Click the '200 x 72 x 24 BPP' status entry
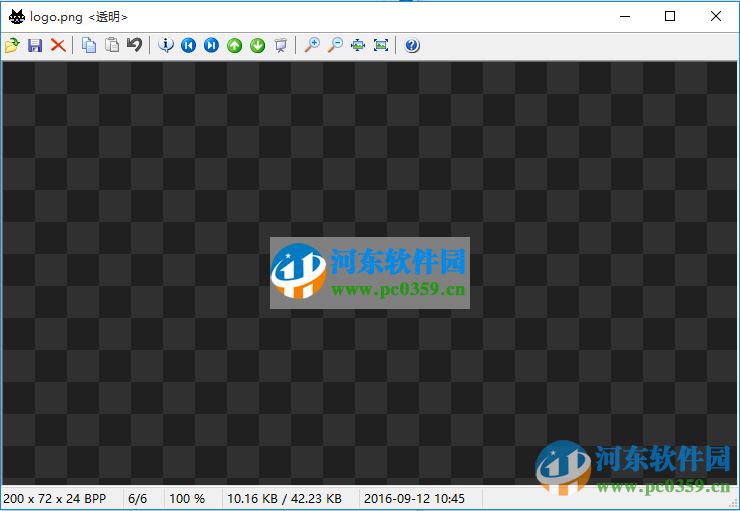Viewport: 740px width, 511px height. [55, 498]
